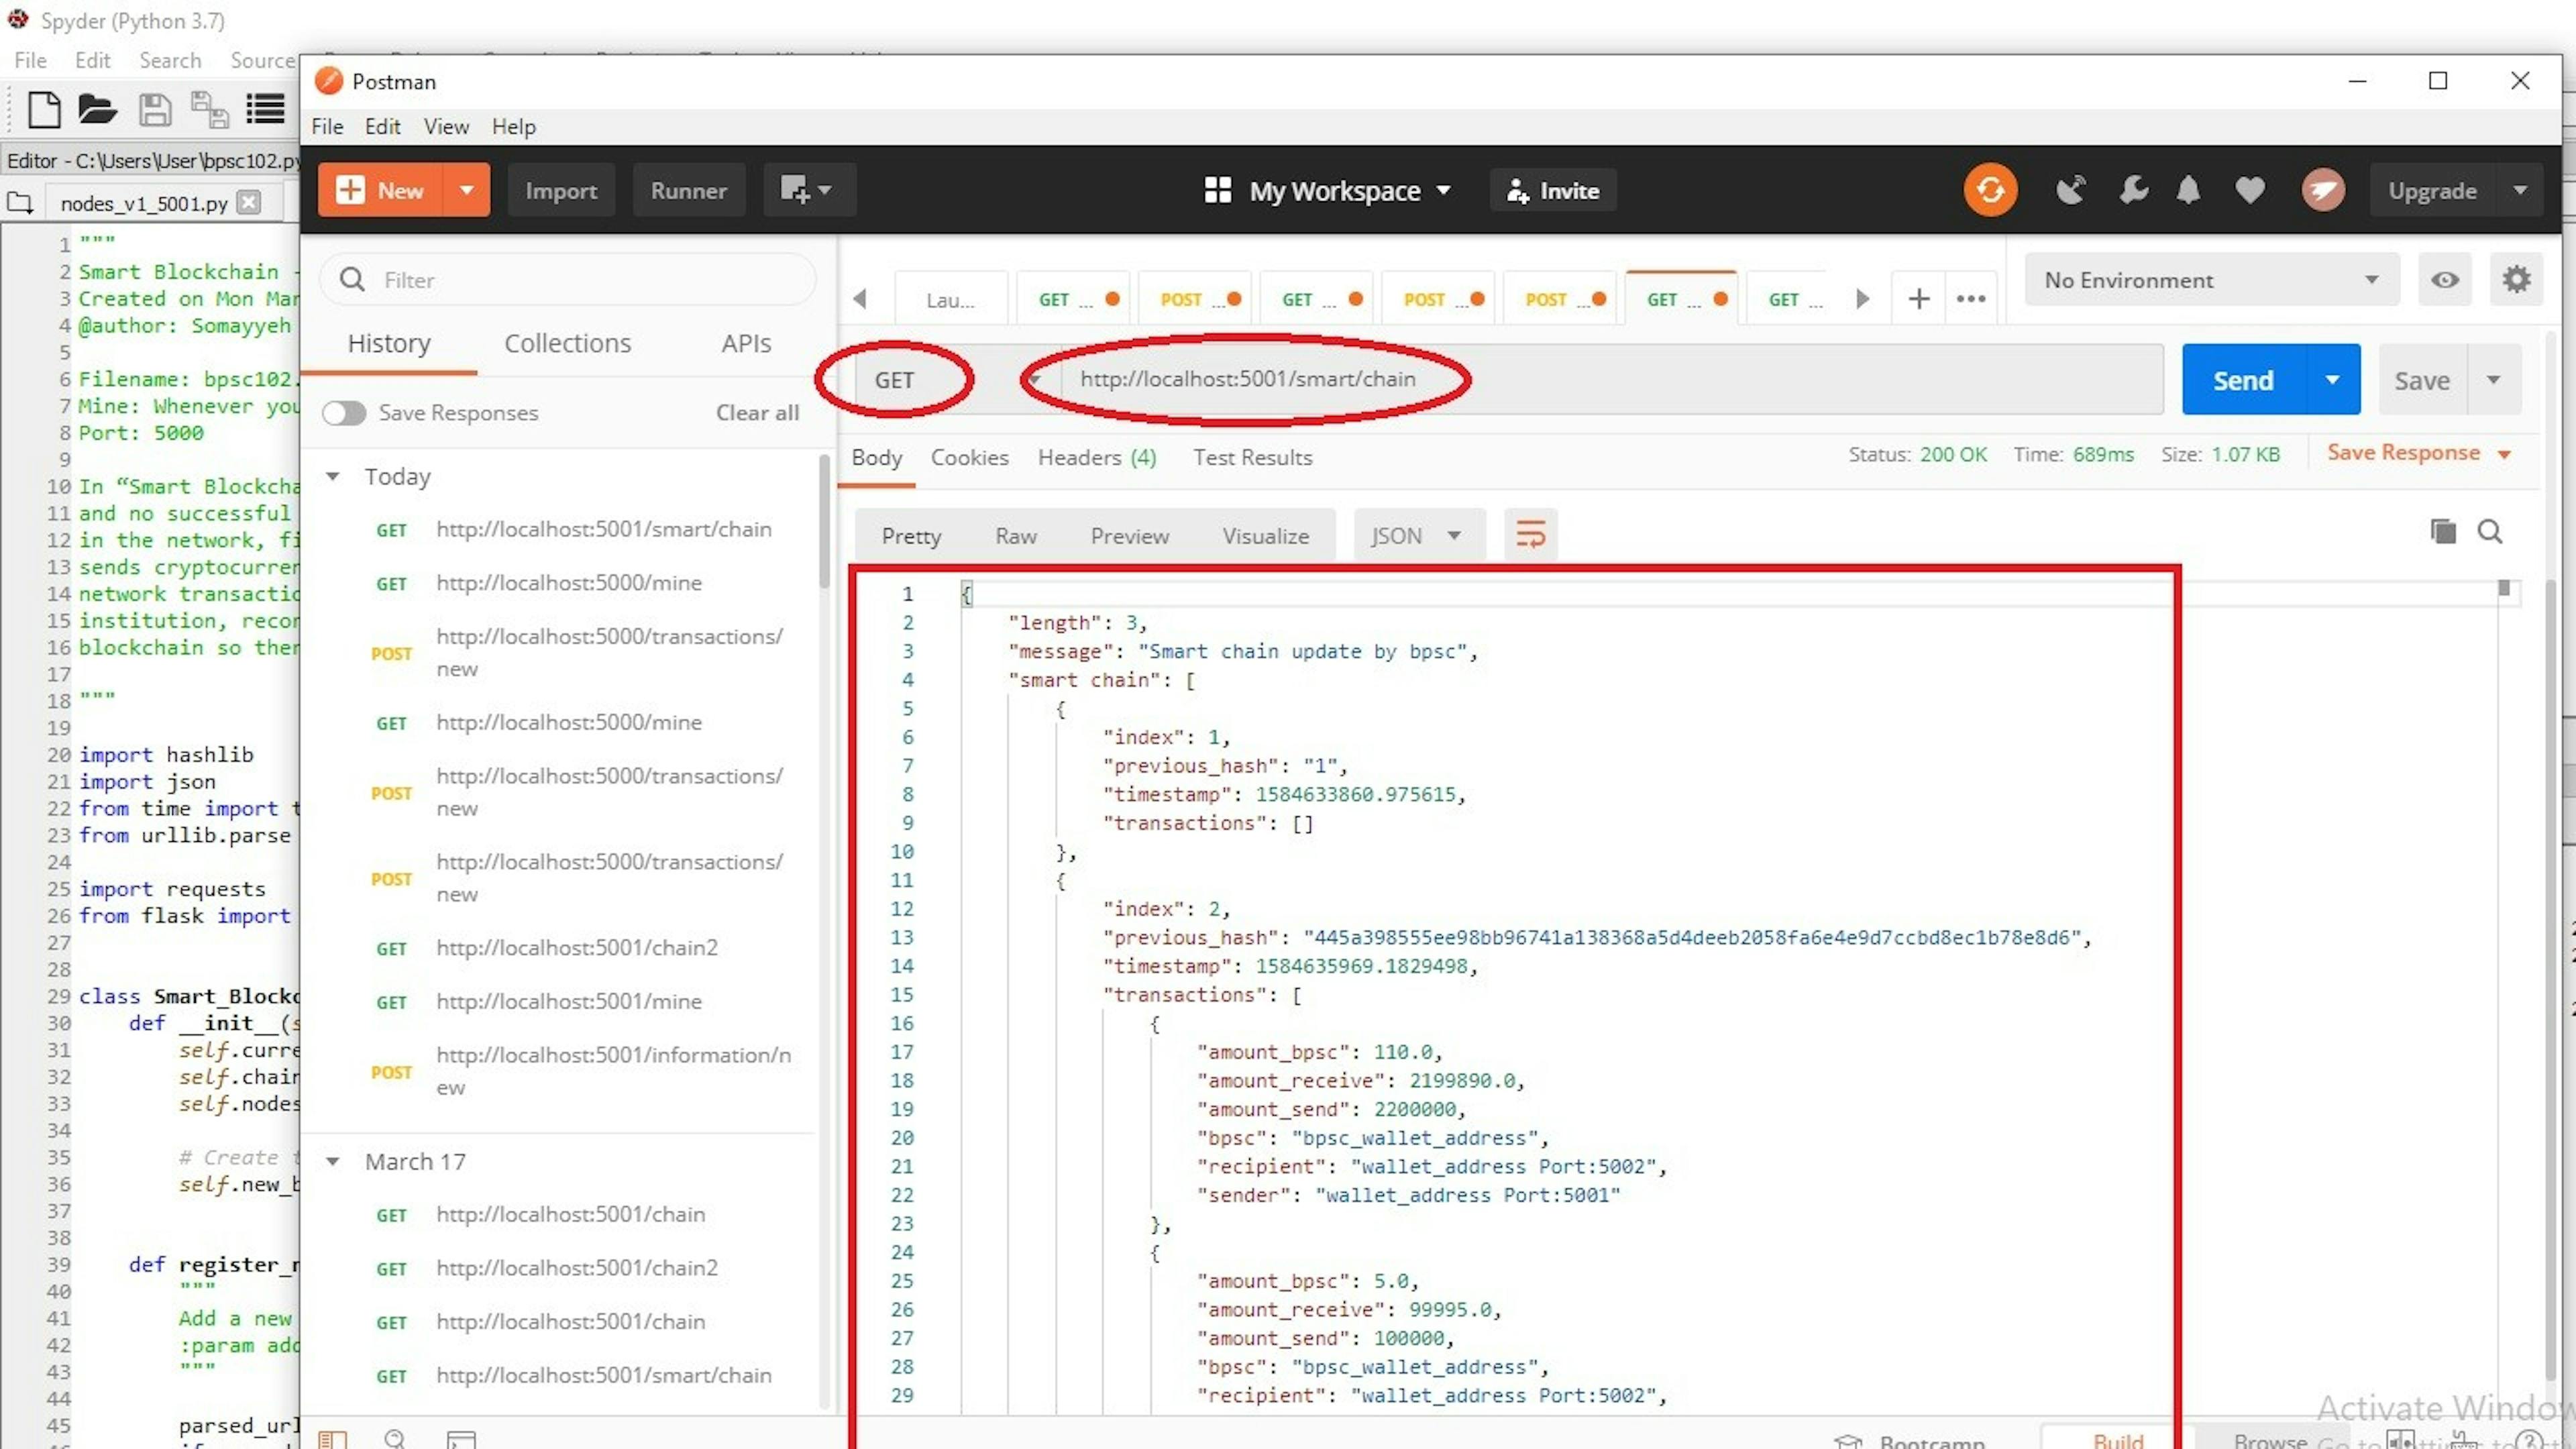Switch to the APIs sidebar tab
This screenshot has width=2576, height=1449.
[746, 343]
